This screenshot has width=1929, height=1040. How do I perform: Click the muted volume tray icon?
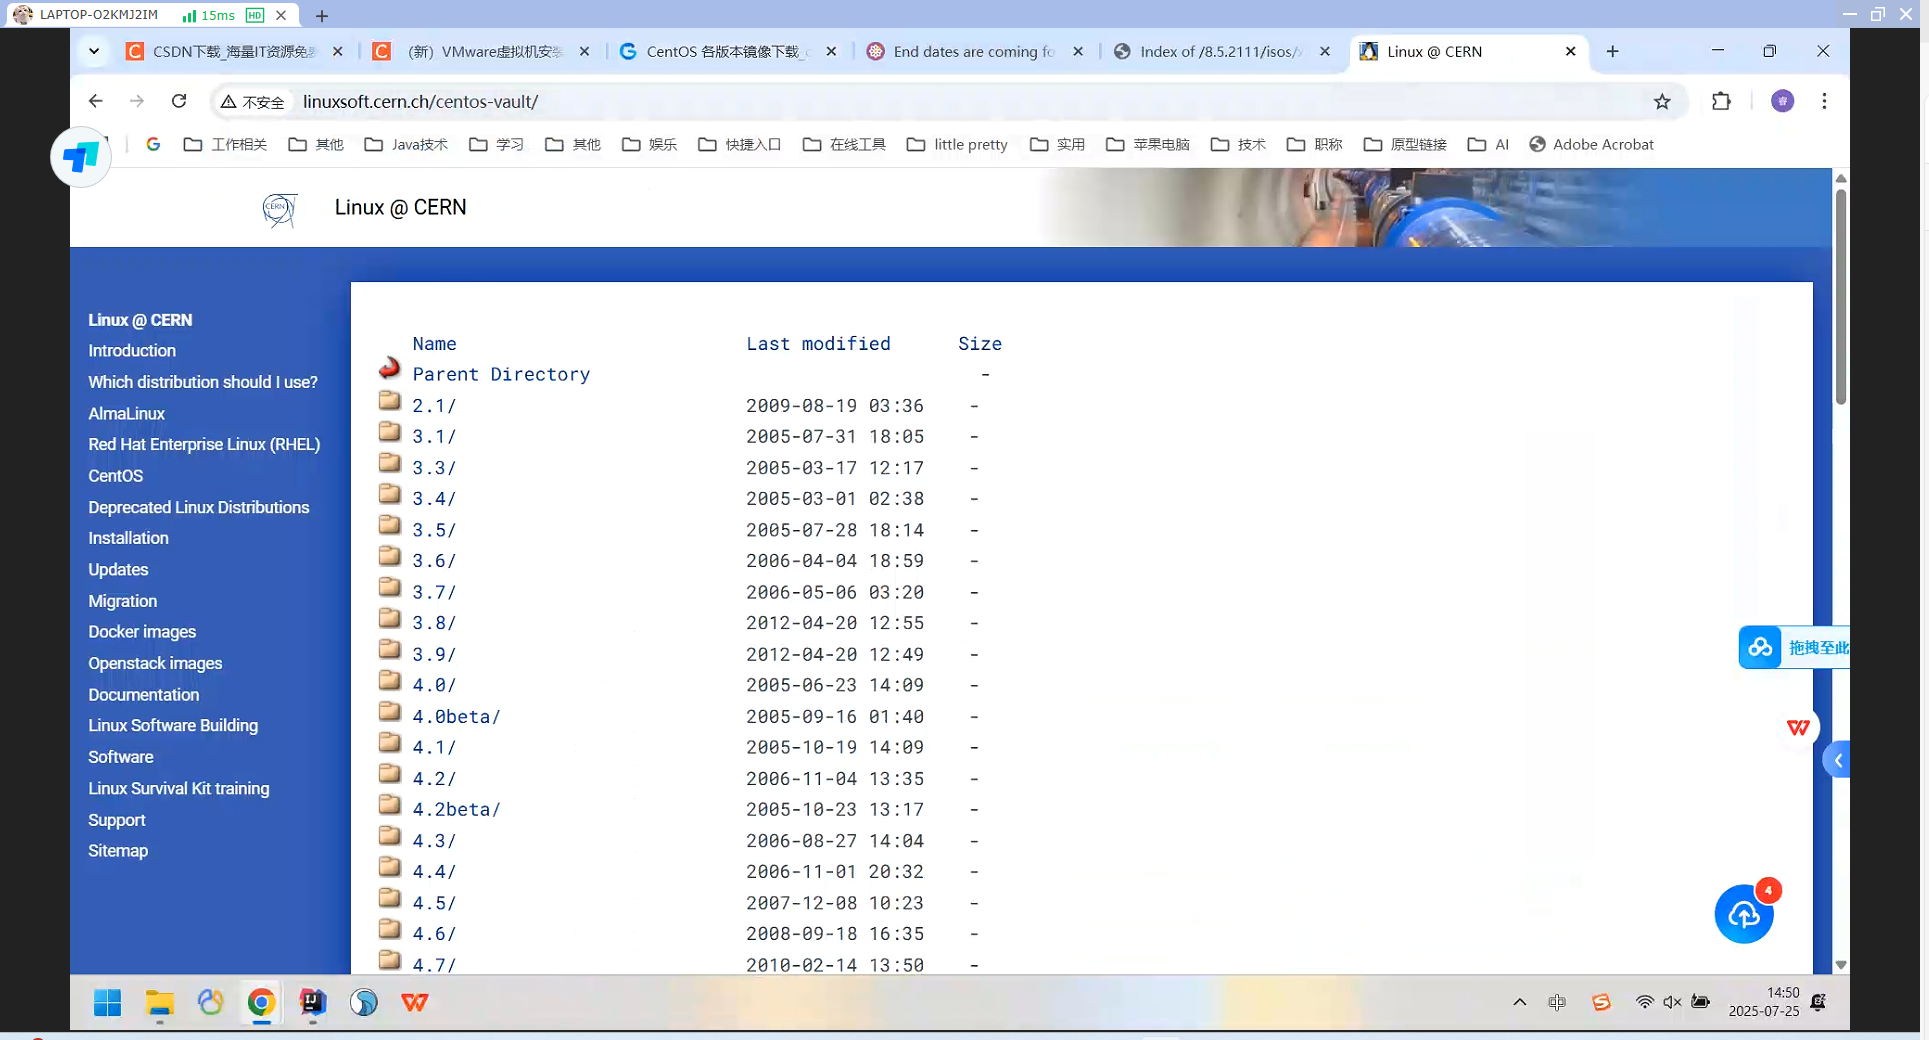1672,1002
